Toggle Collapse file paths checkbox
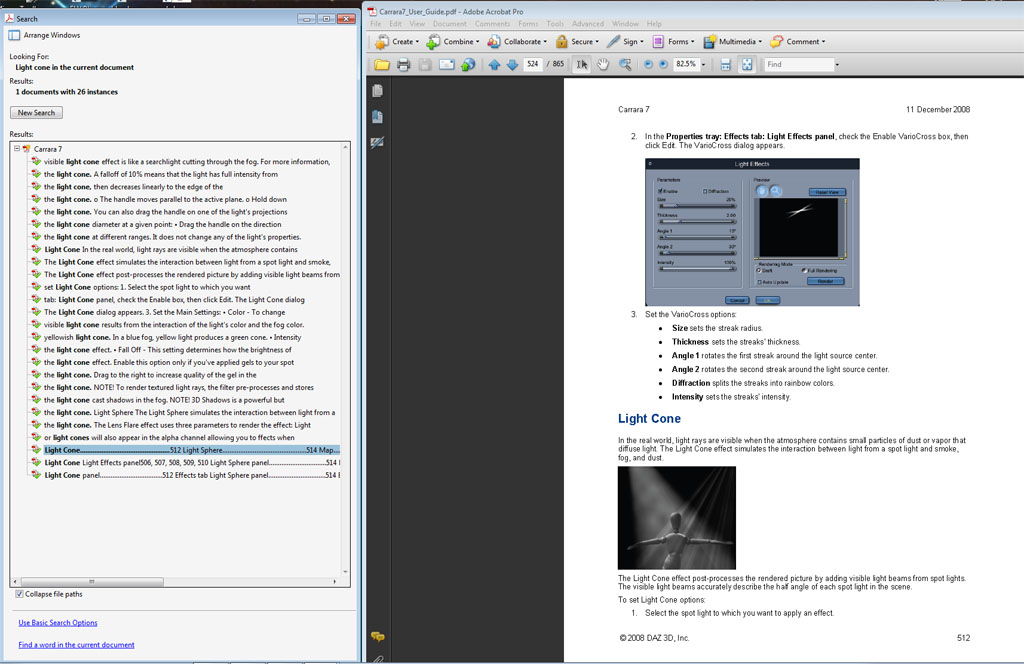1024x664 pixels. 20,594
